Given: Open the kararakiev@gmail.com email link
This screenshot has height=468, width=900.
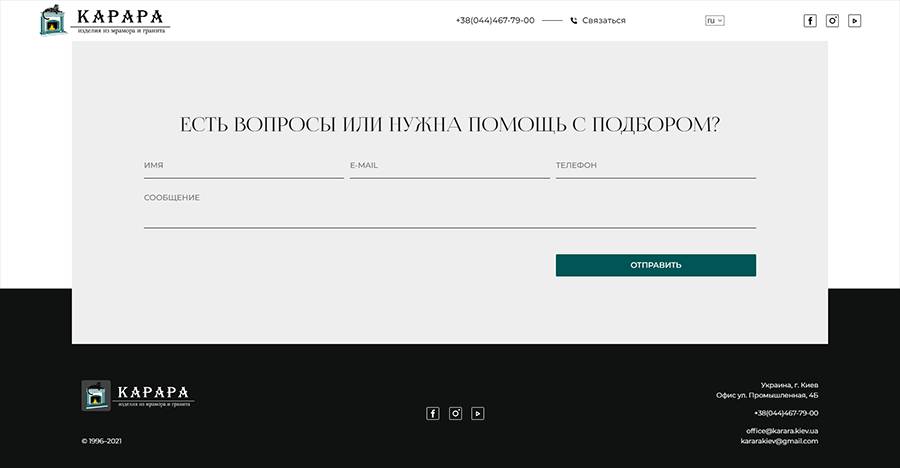Looking at the screenshot, I should point(779,441).
